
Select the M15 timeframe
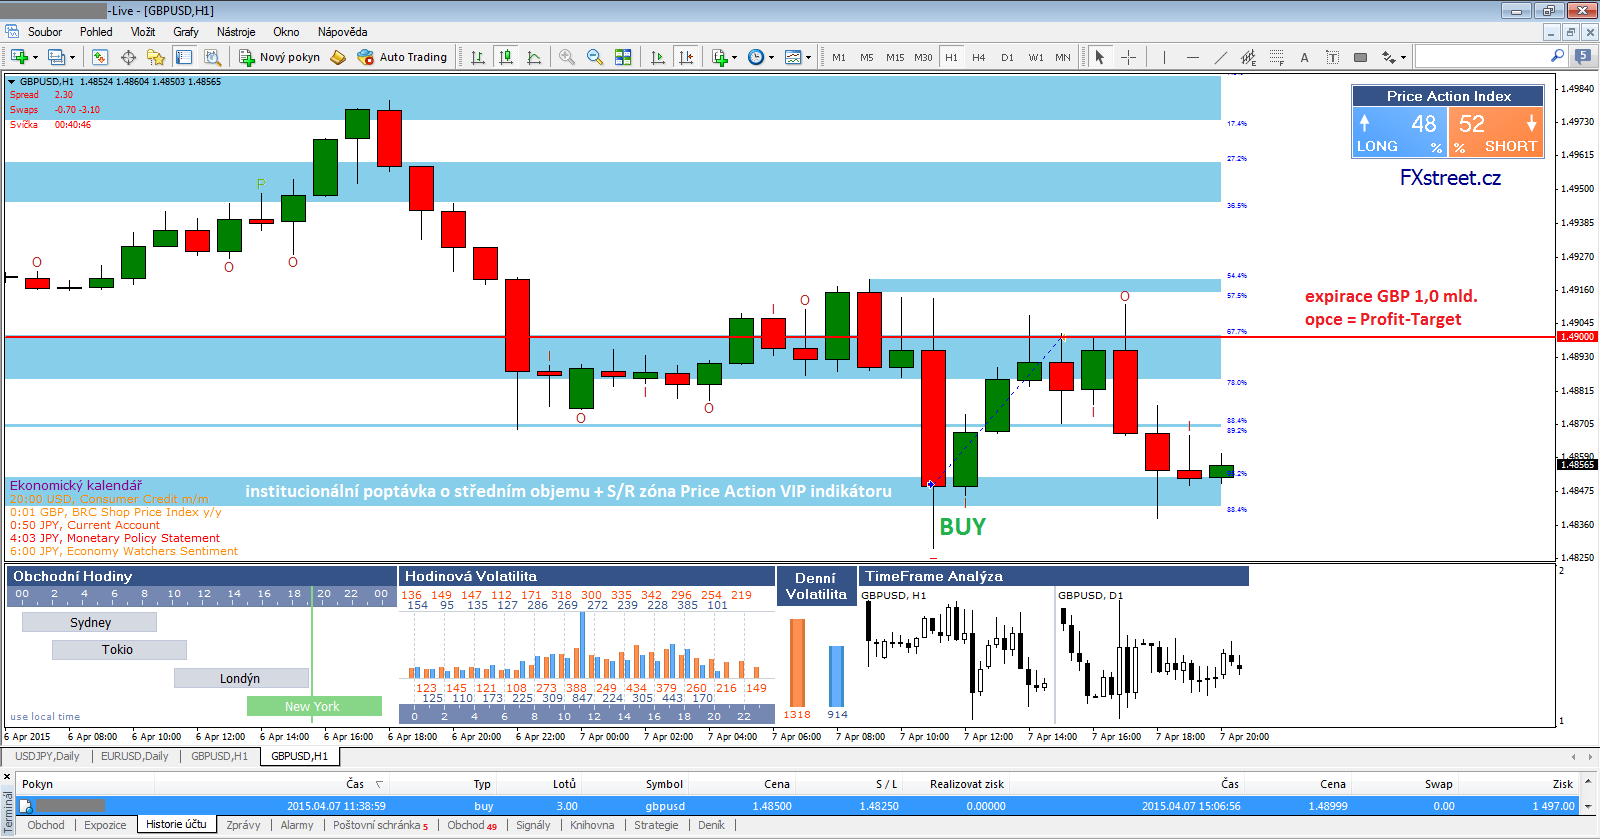click(x=895, y=57)
